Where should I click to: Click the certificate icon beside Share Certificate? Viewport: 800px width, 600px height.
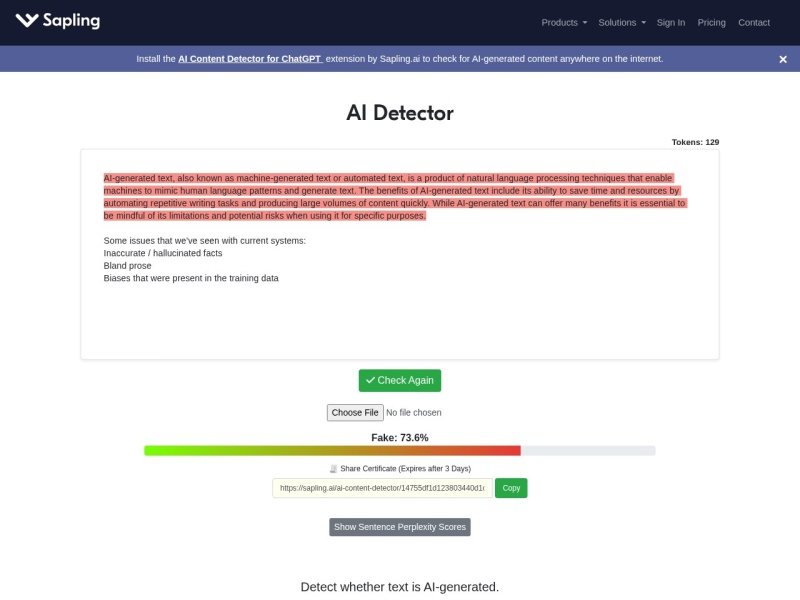(x=330, y=468)
